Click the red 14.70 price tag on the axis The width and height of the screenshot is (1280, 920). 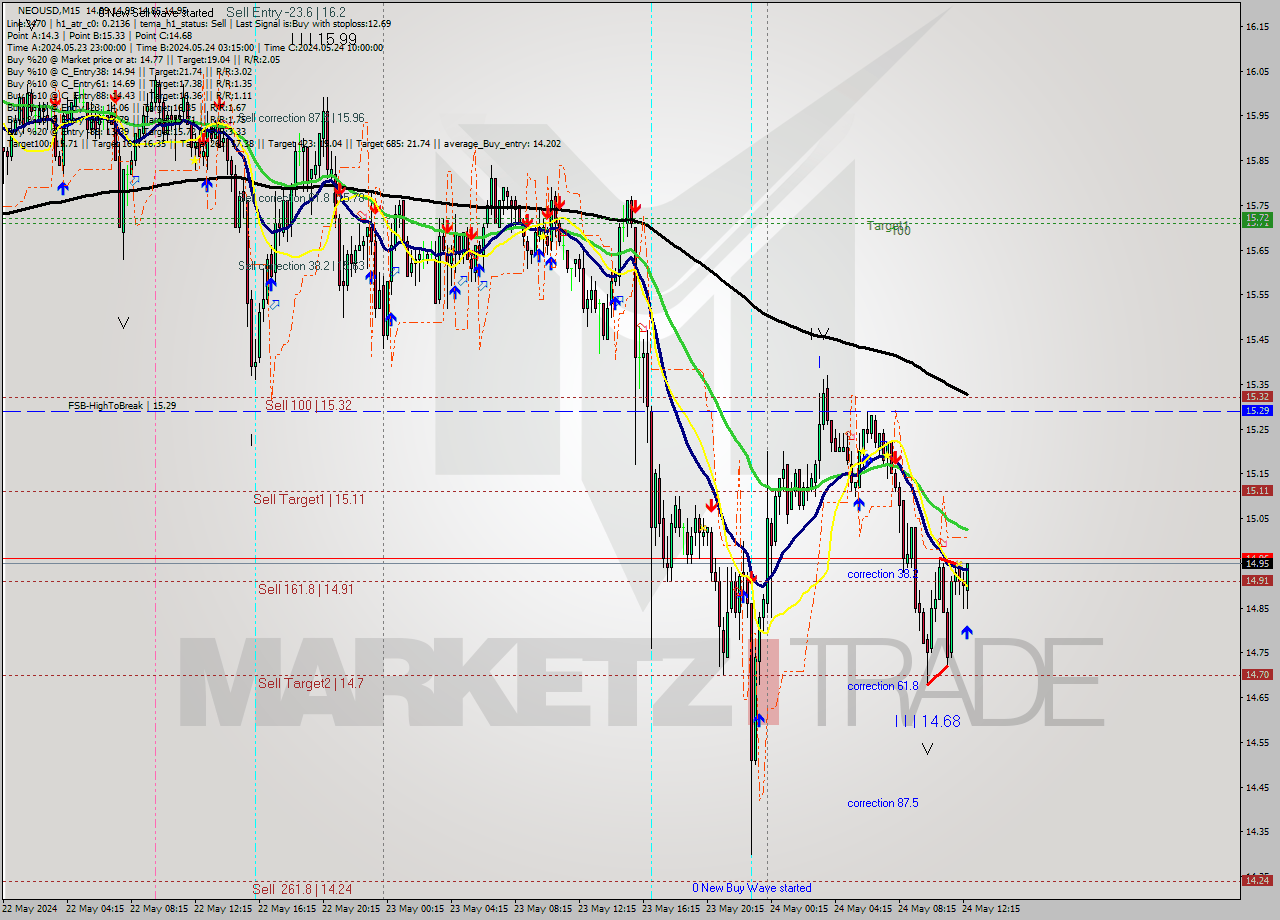1257,674
